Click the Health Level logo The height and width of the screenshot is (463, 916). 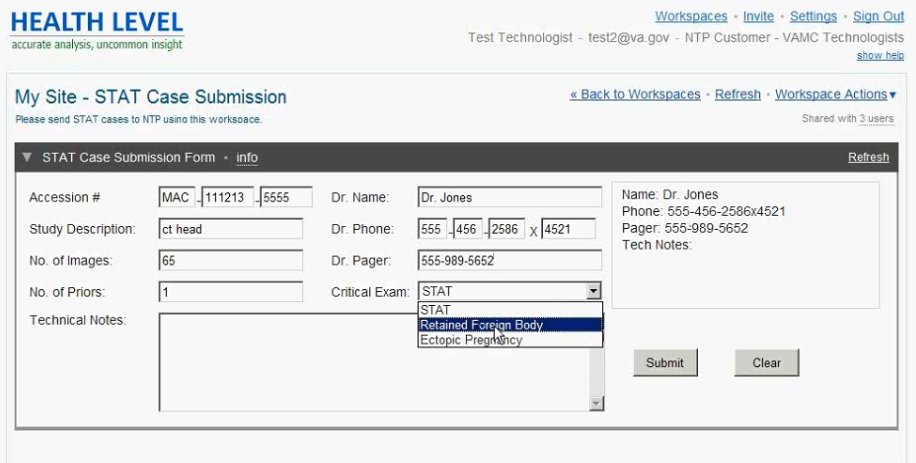coord(97,28)
